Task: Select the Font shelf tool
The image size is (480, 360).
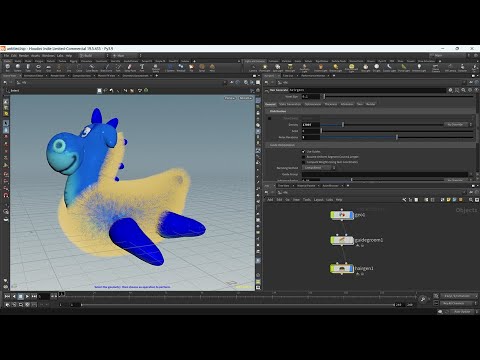Action: click(142, 68)
